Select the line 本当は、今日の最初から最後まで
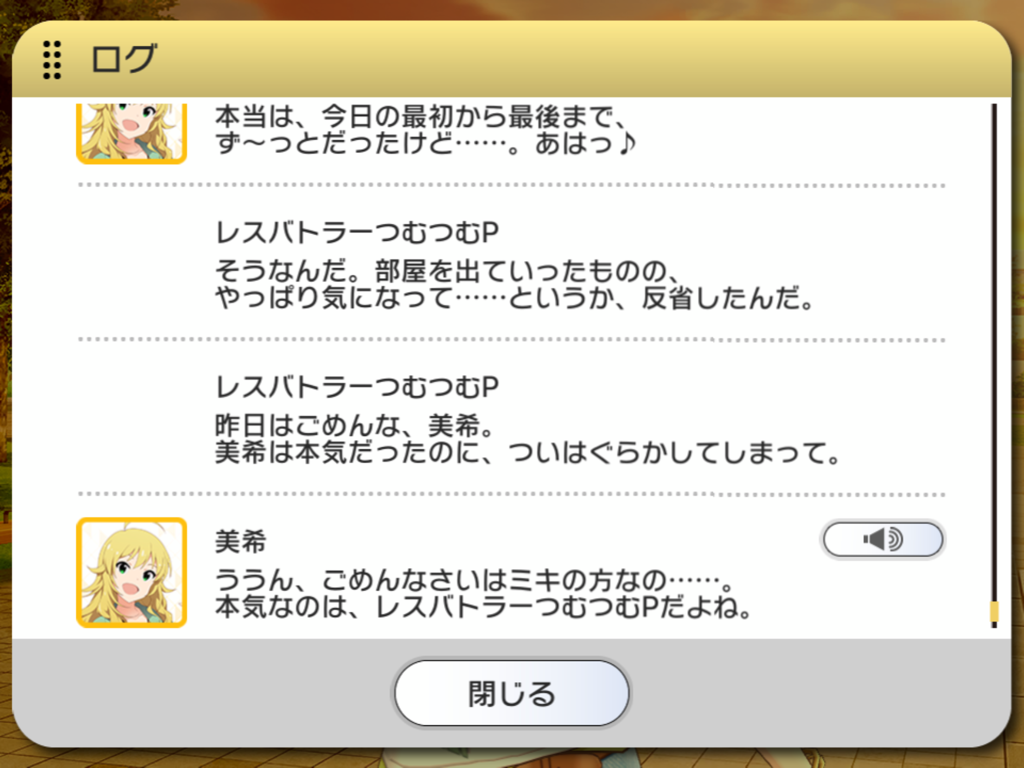The height and width of the screenshot is (768, 1024). (x=423, y=117)
